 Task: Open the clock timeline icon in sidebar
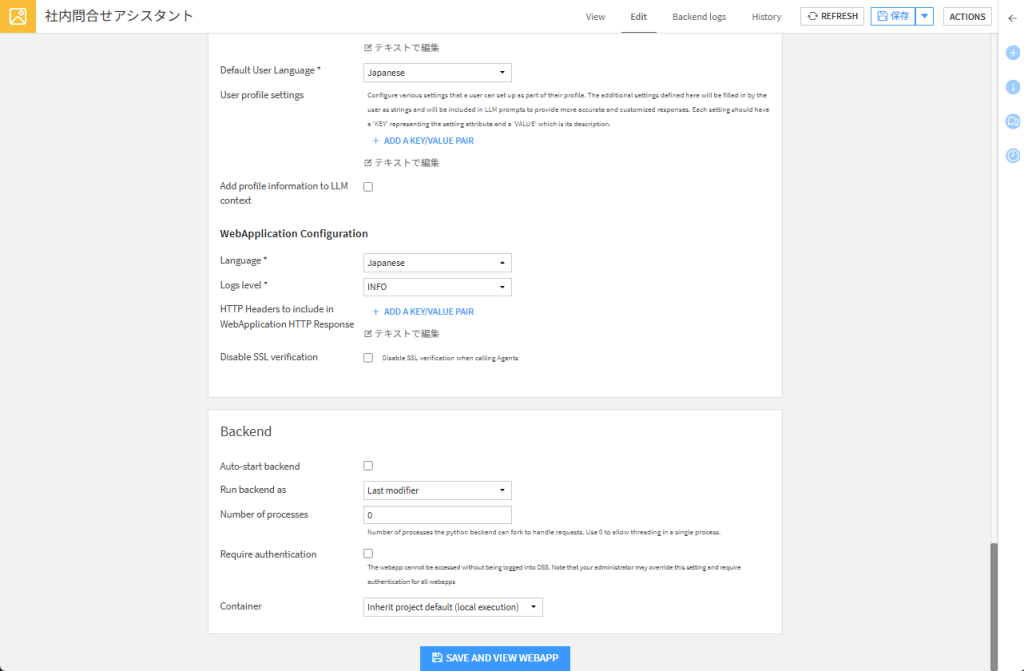1012,156
